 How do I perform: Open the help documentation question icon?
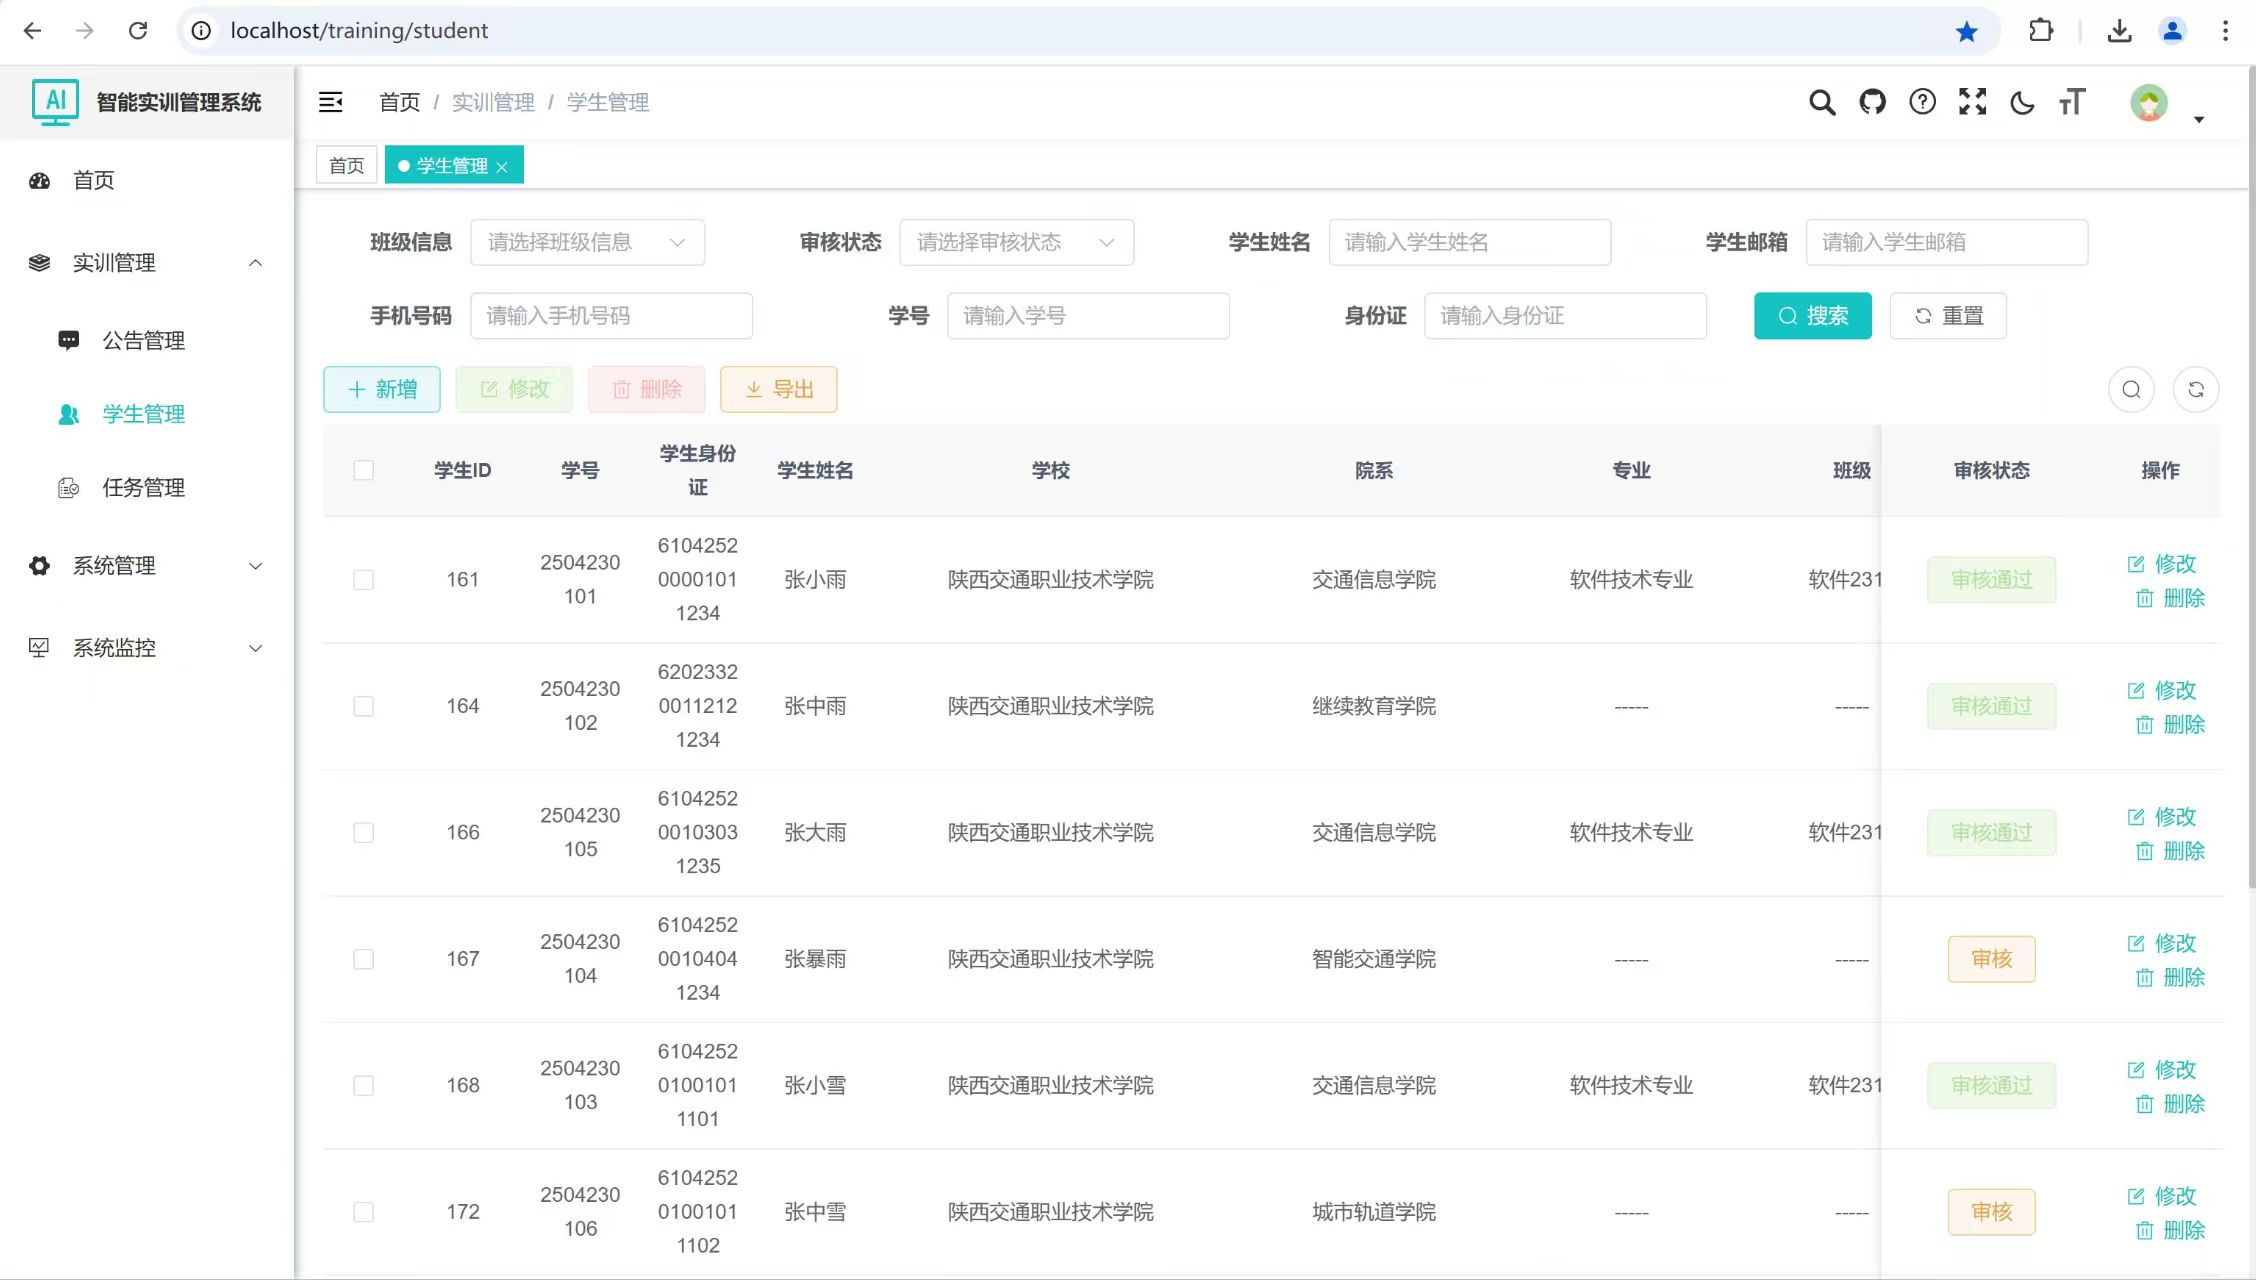1922,102
